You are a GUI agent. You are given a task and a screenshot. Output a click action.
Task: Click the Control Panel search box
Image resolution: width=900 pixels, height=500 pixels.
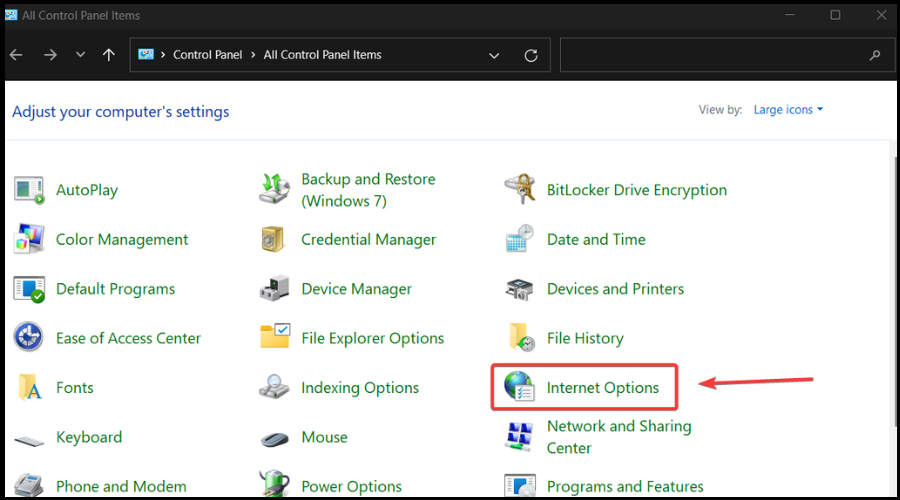[727, 55]
